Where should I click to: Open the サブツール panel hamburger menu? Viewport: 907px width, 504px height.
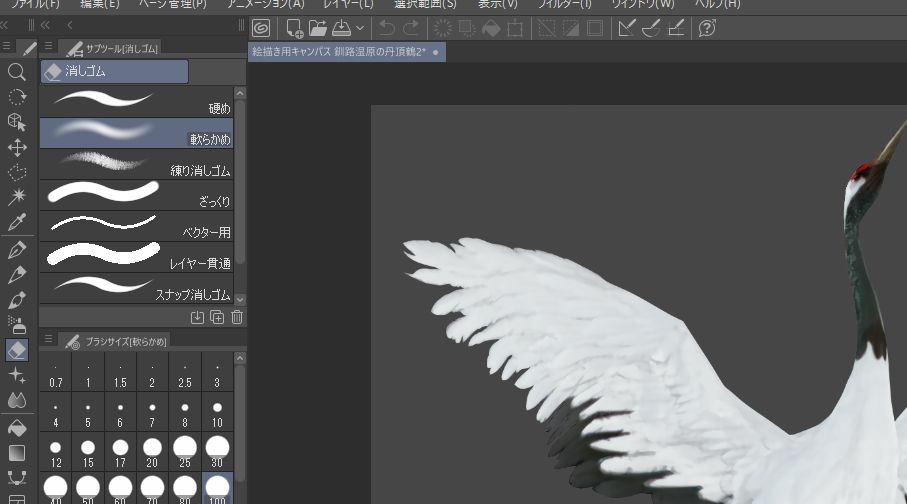[49, 46]
